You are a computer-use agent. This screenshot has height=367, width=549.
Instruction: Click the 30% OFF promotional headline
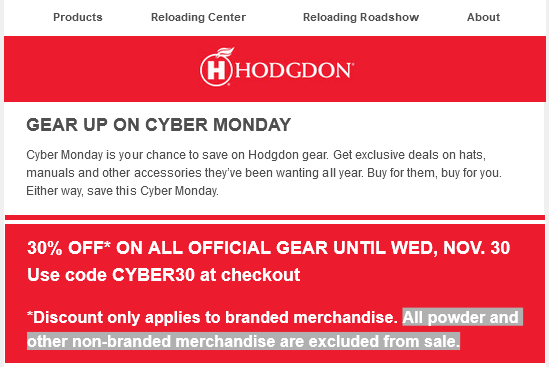pyautogui.click(x=269, y=248)
